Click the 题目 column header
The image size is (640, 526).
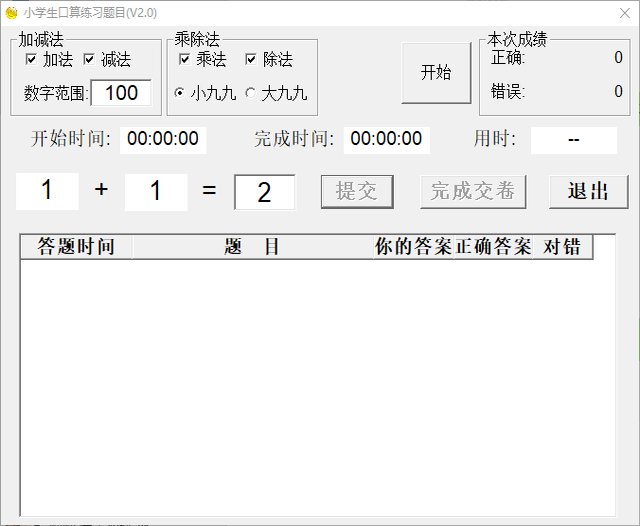tap(253, 246)
